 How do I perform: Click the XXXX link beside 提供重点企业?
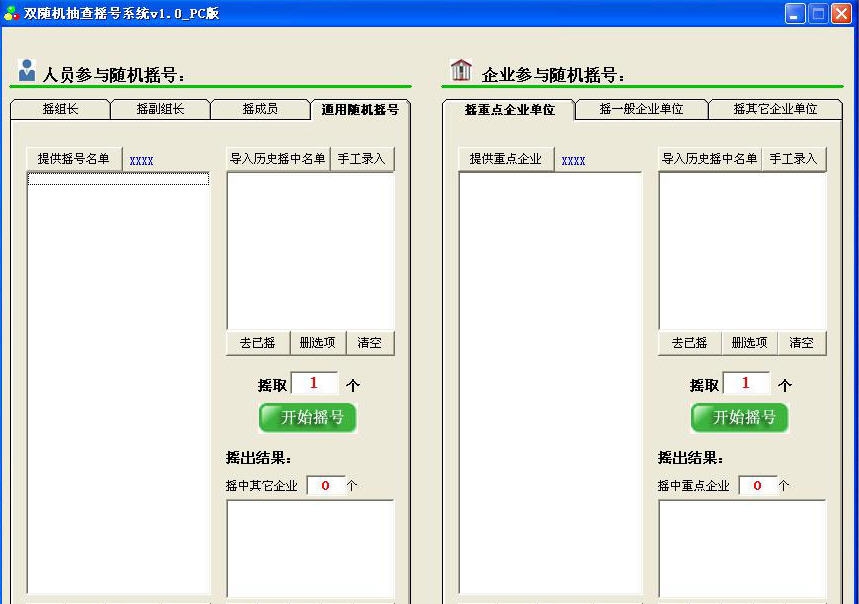click(x=573, y=159)
